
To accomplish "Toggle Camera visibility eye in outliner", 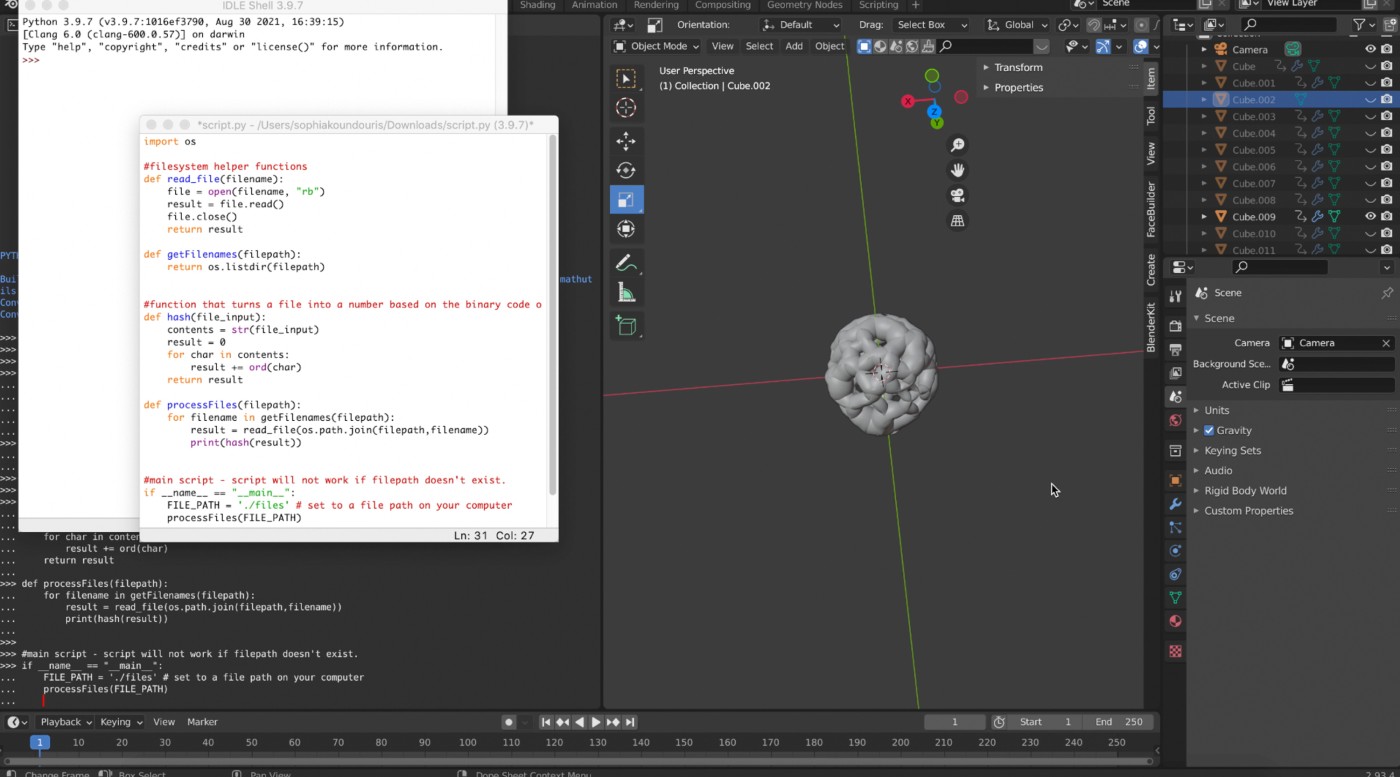I will coord(1370,49).
